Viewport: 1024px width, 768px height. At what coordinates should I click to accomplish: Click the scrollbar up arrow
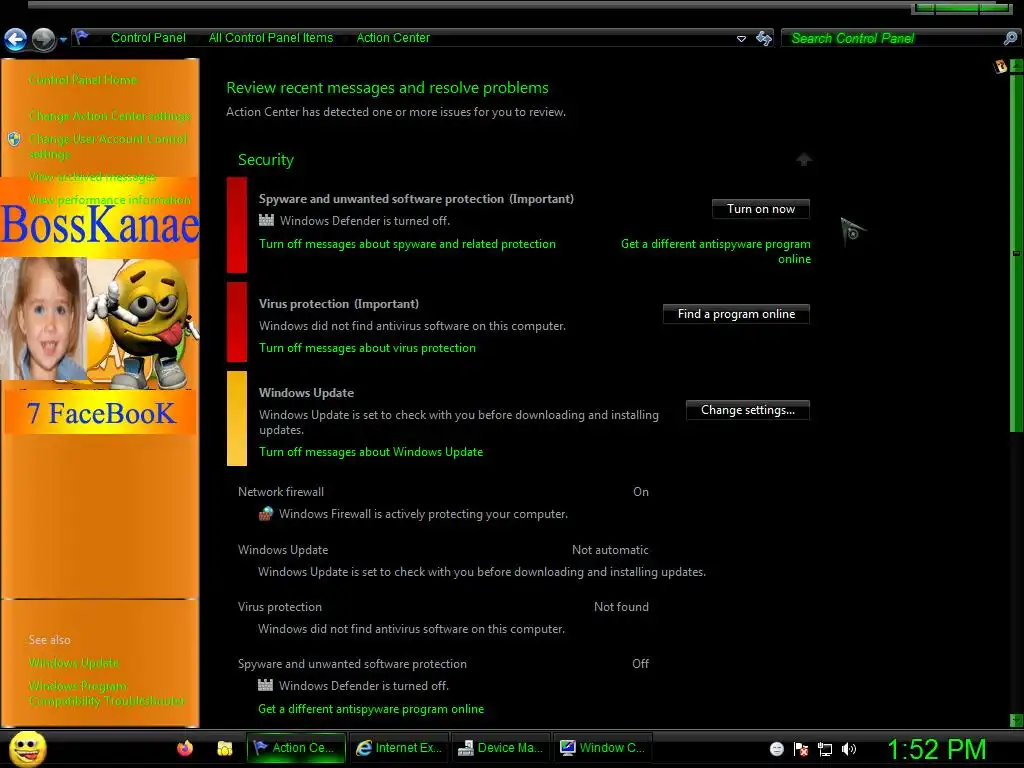coord(1016,65)
